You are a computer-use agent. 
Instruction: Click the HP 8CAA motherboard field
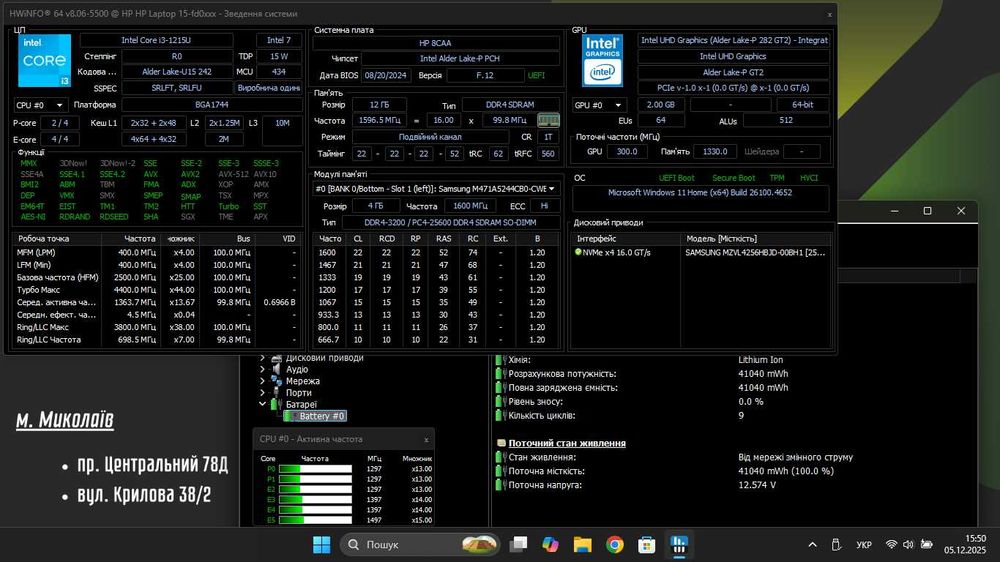tap(436, 43)
